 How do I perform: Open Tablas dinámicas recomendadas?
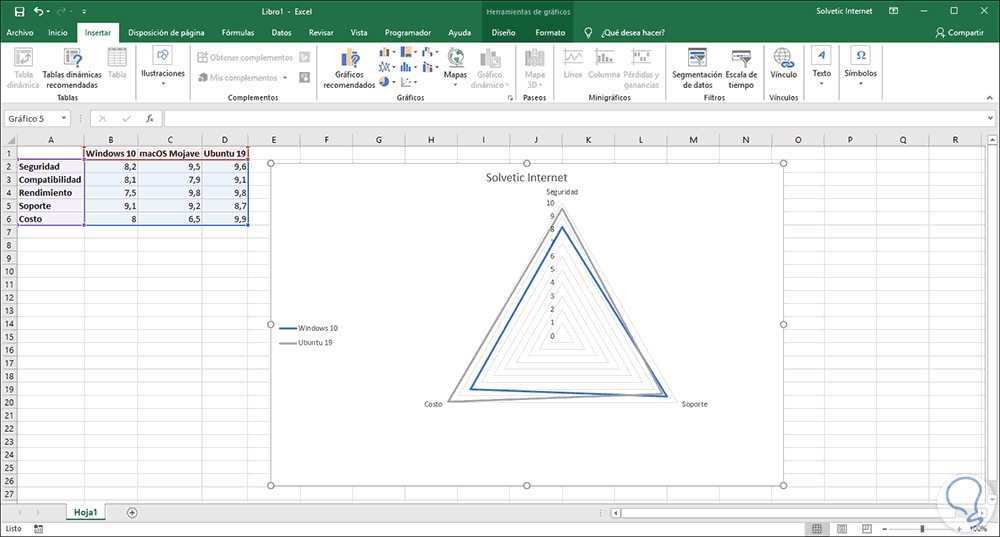click(x=72, y=69)
